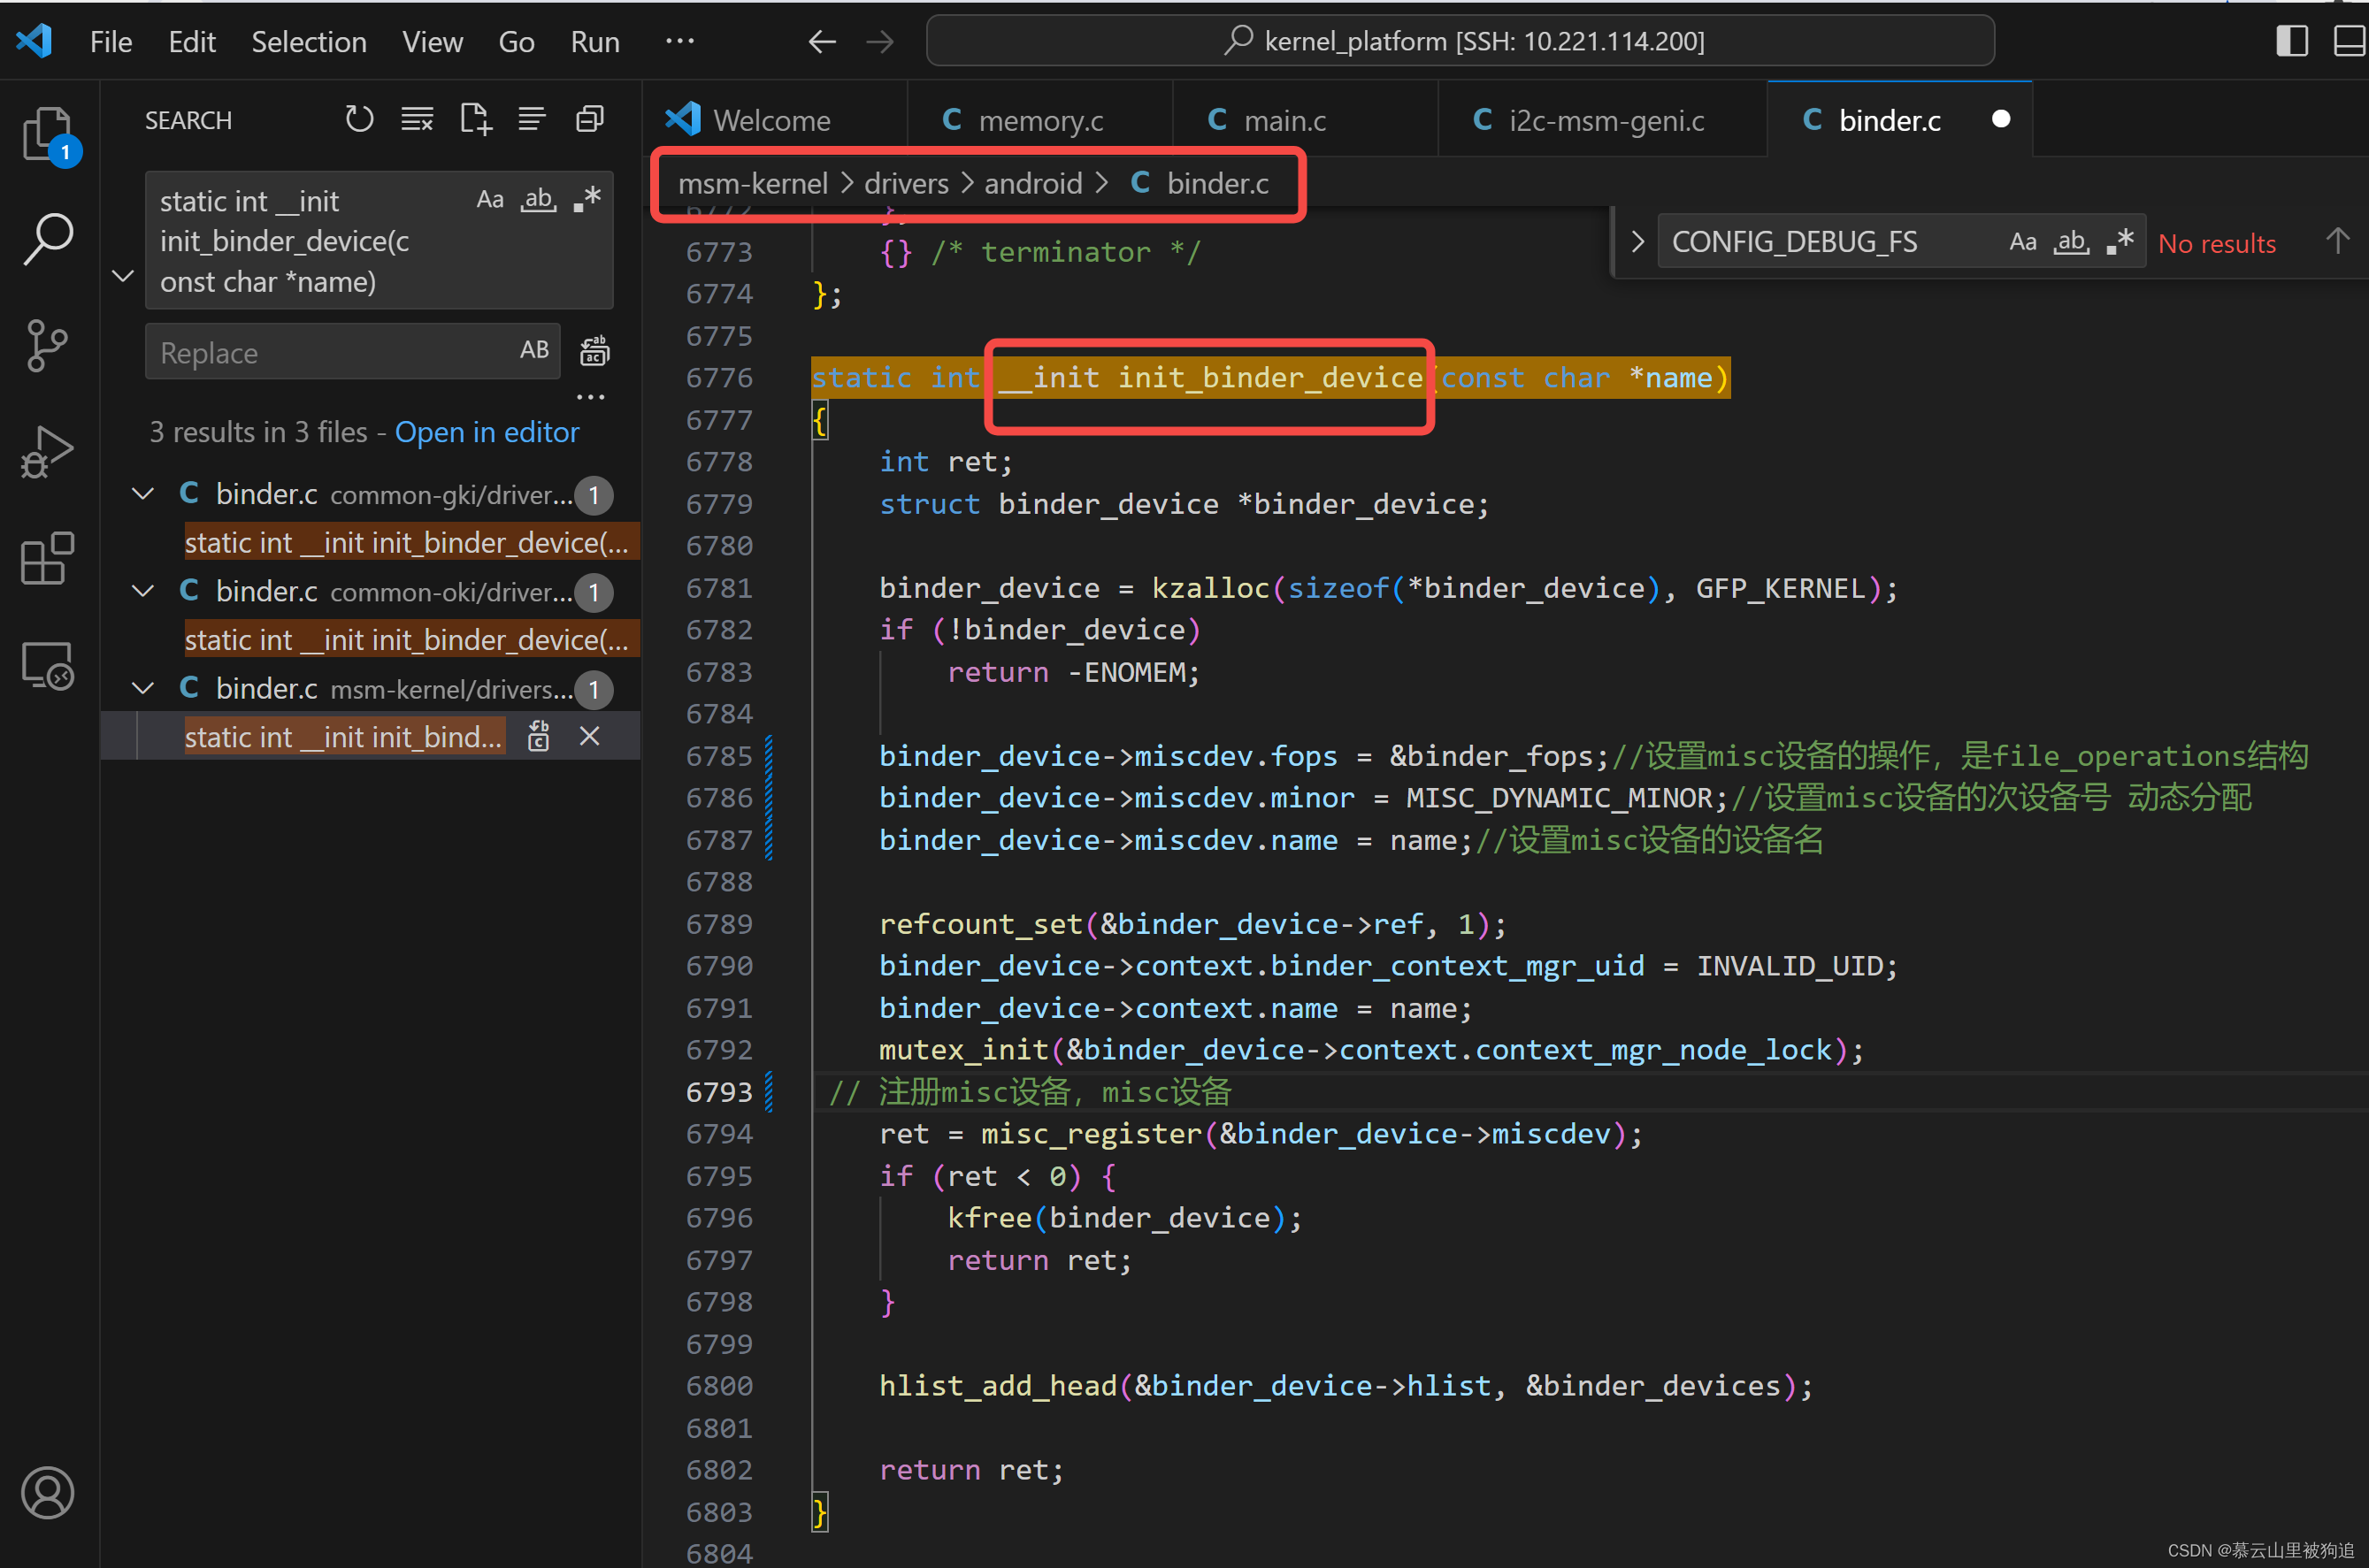Click the android folder in breadcrumb
The height and width of the screenshot is (1568, 2369).
click(1032, 184)
